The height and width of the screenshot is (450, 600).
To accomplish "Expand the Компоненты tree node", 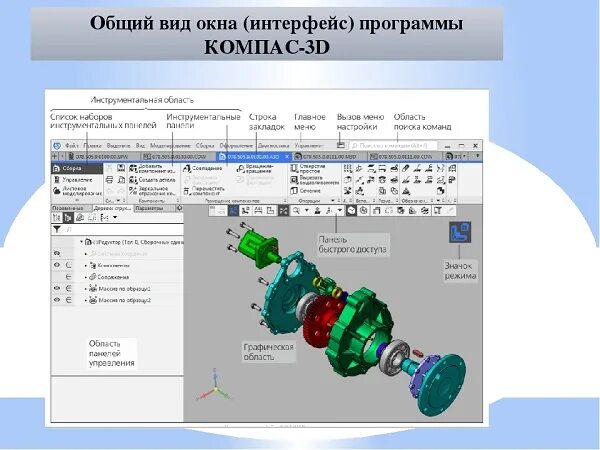I will pyautogui.click(x=85, y=265).
